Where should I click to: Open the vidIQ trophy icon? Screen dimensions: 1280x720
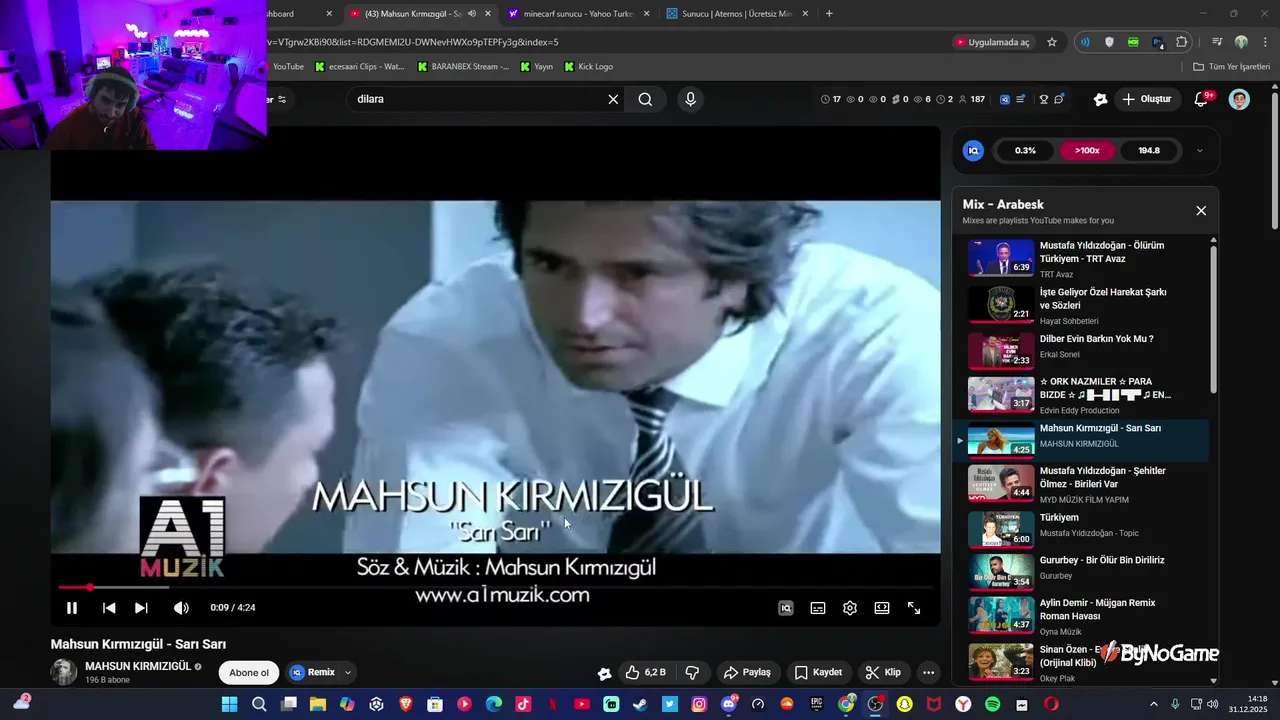coord(1044,99)
